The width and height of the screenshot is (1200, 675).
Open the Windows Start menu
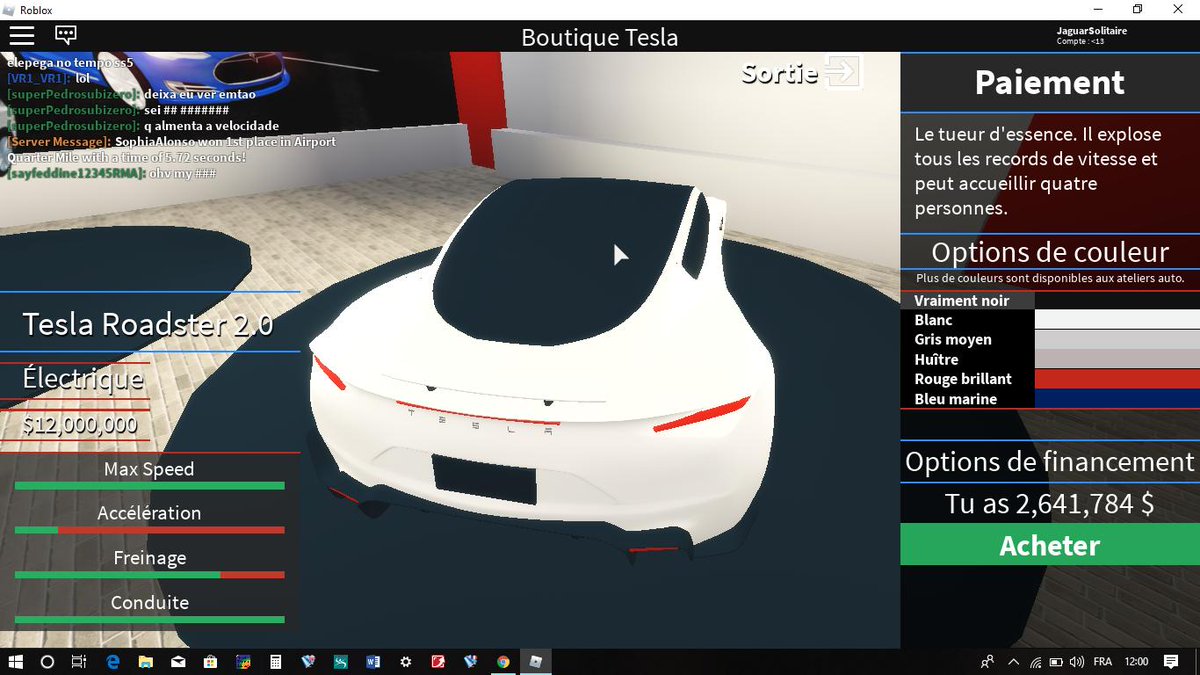(16, 662)
